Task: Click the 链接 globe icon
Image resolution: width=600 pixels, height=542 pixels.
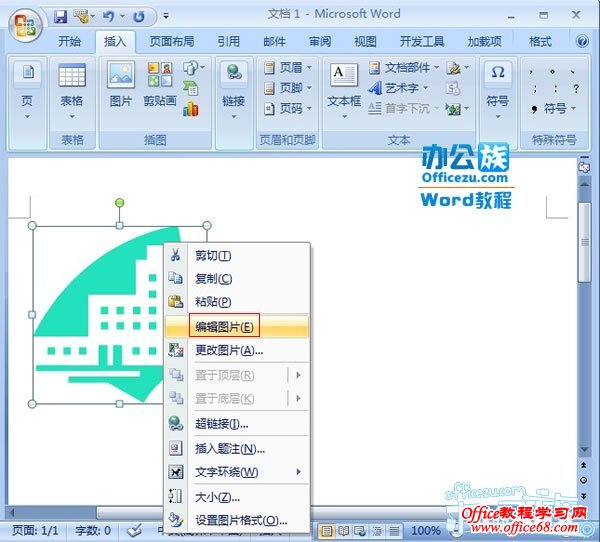Action: click(234, 72)
